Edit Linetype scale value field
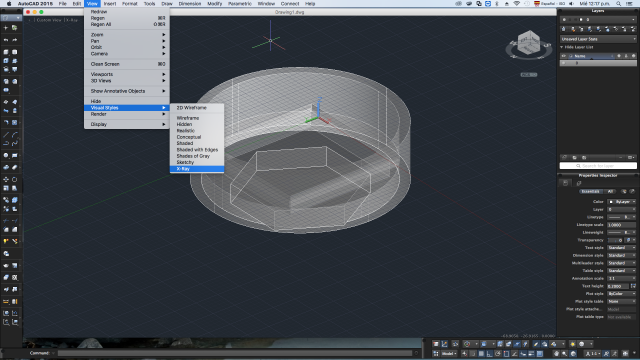 coord(622,225)
